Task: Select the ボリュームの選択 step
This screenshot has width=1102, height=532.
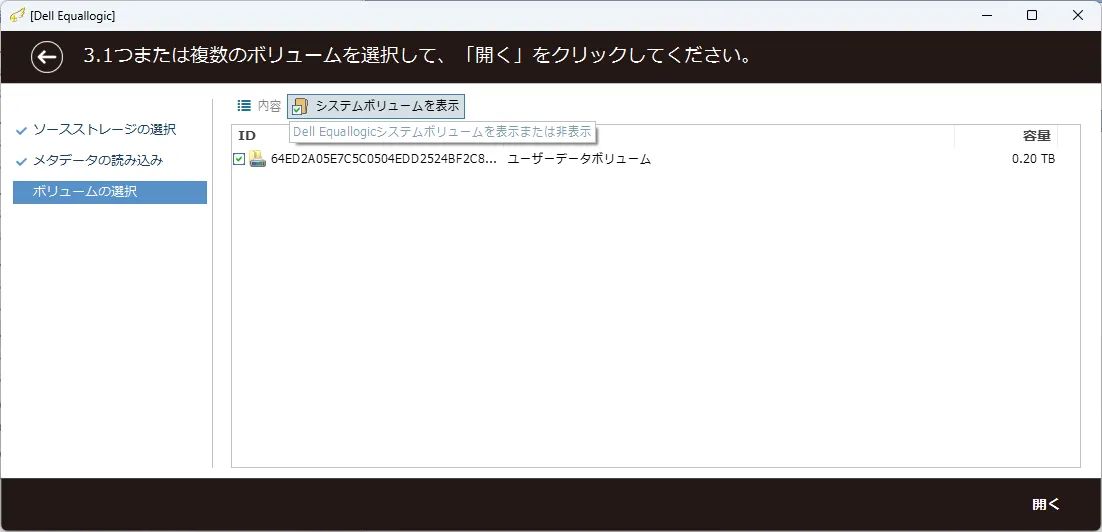Action: click(110, 192)
